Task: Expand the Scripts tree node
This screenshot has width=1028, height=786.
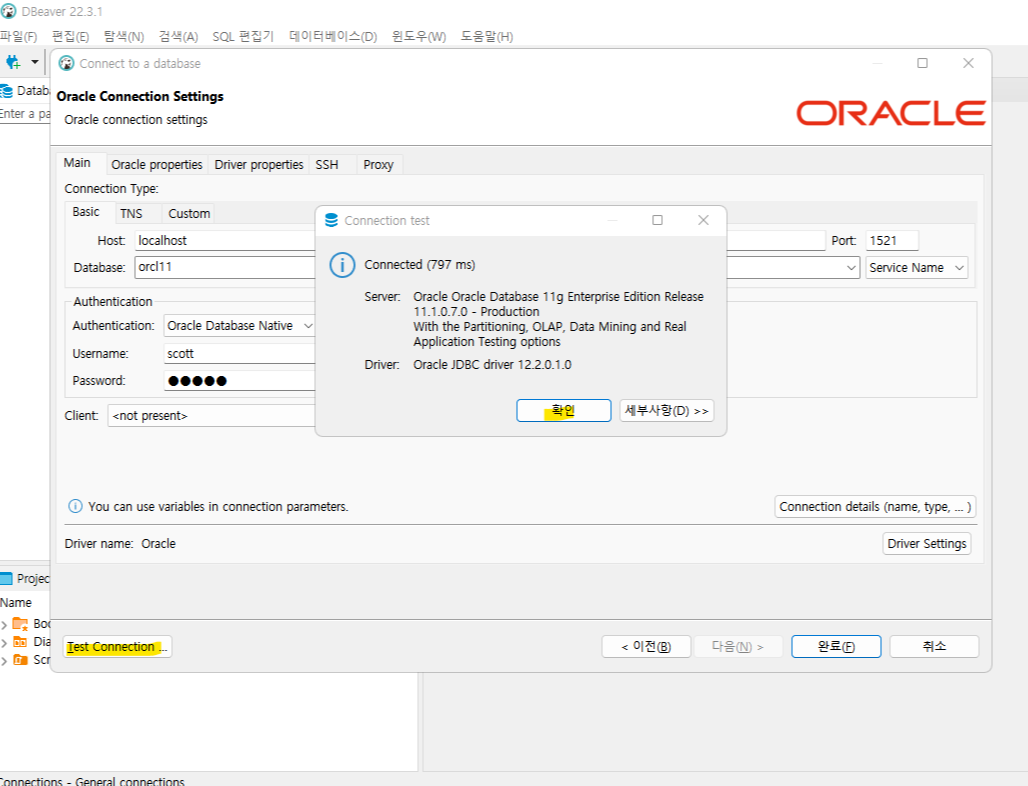Action: click(5, 661)
